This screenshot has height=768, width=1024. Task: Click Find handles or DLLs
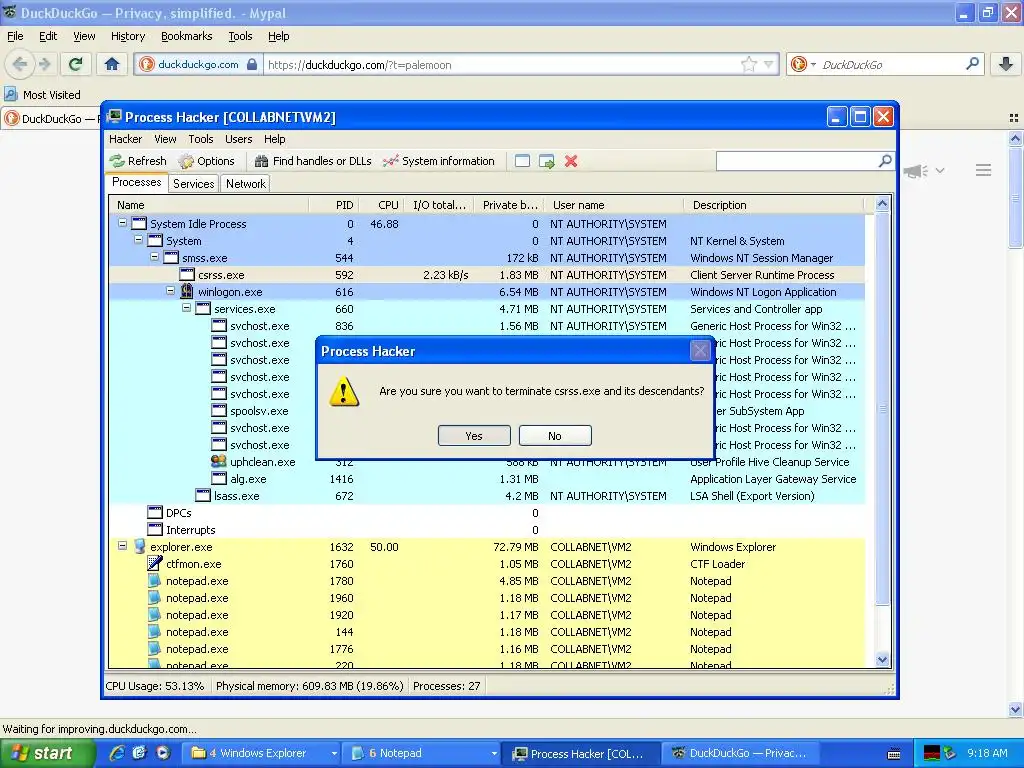pyautogui.click(x=313, y=161)
